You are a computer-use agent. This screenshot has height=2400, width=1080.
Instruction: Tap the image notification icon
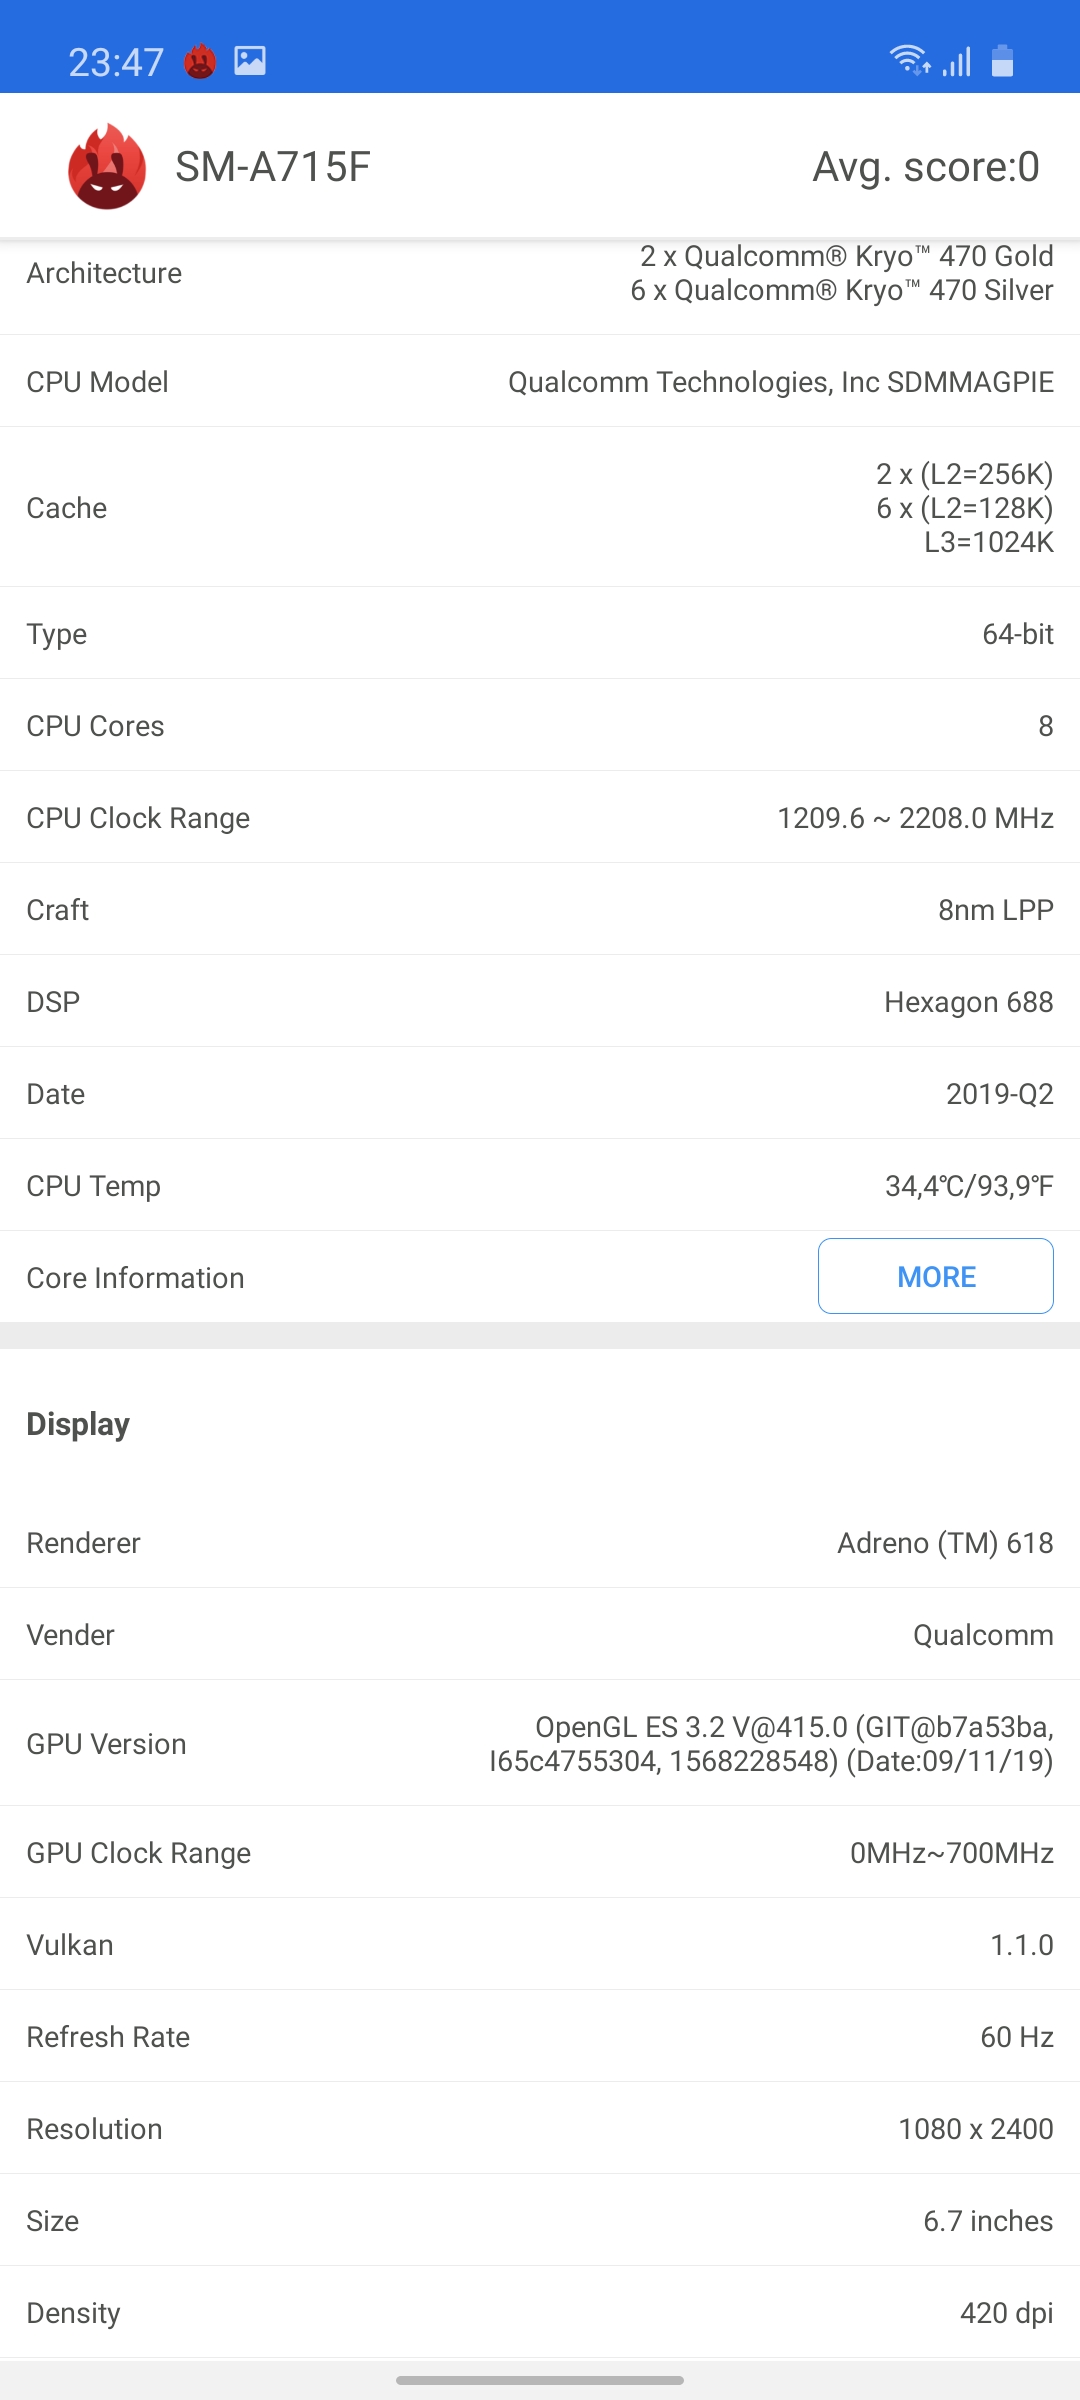click(x=250, y=61)
